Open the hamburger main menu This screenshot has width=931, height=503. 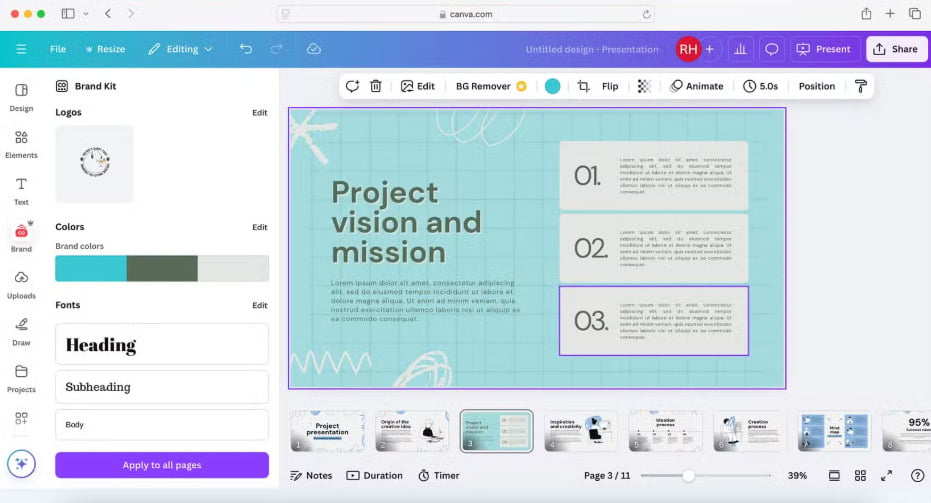pyautogui.click(x=21, y=49)
